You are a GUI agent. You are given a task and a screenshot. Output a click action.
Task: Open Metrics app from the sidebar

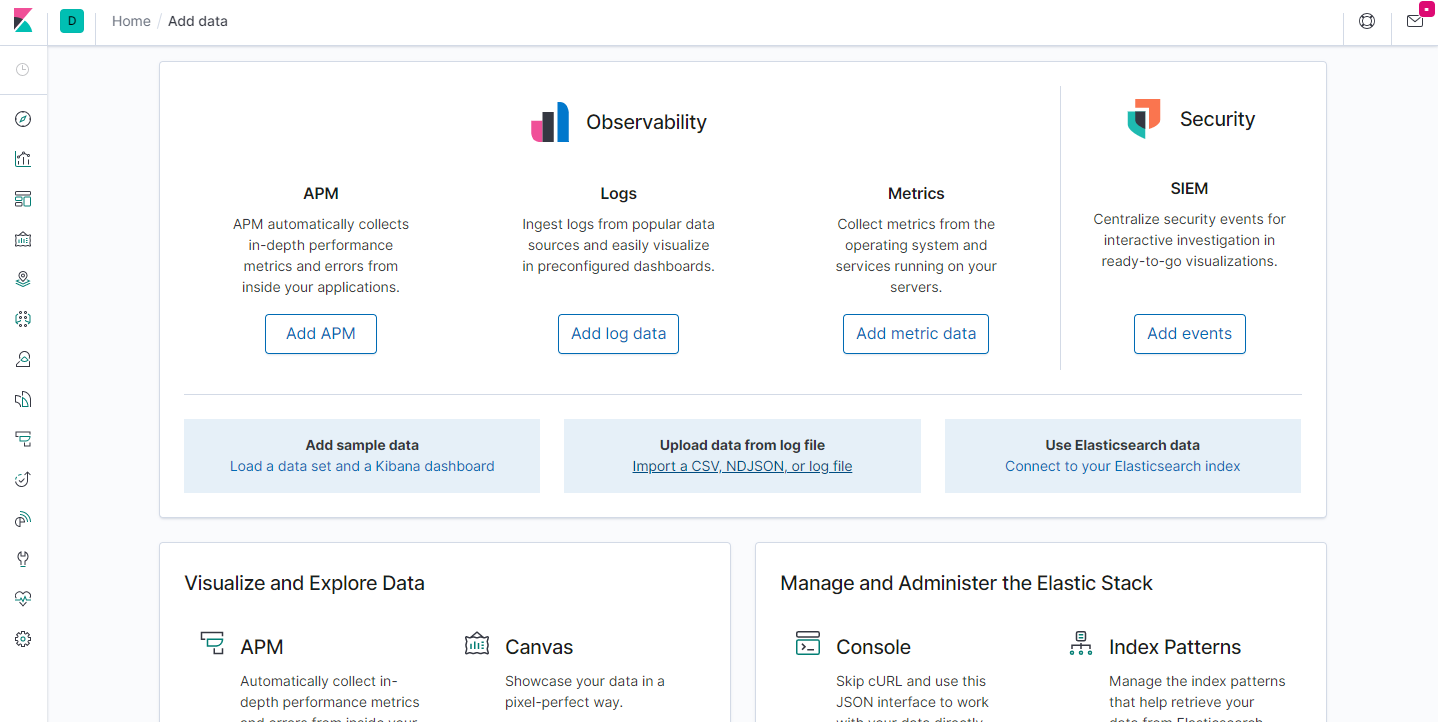[x=23, y=359]
